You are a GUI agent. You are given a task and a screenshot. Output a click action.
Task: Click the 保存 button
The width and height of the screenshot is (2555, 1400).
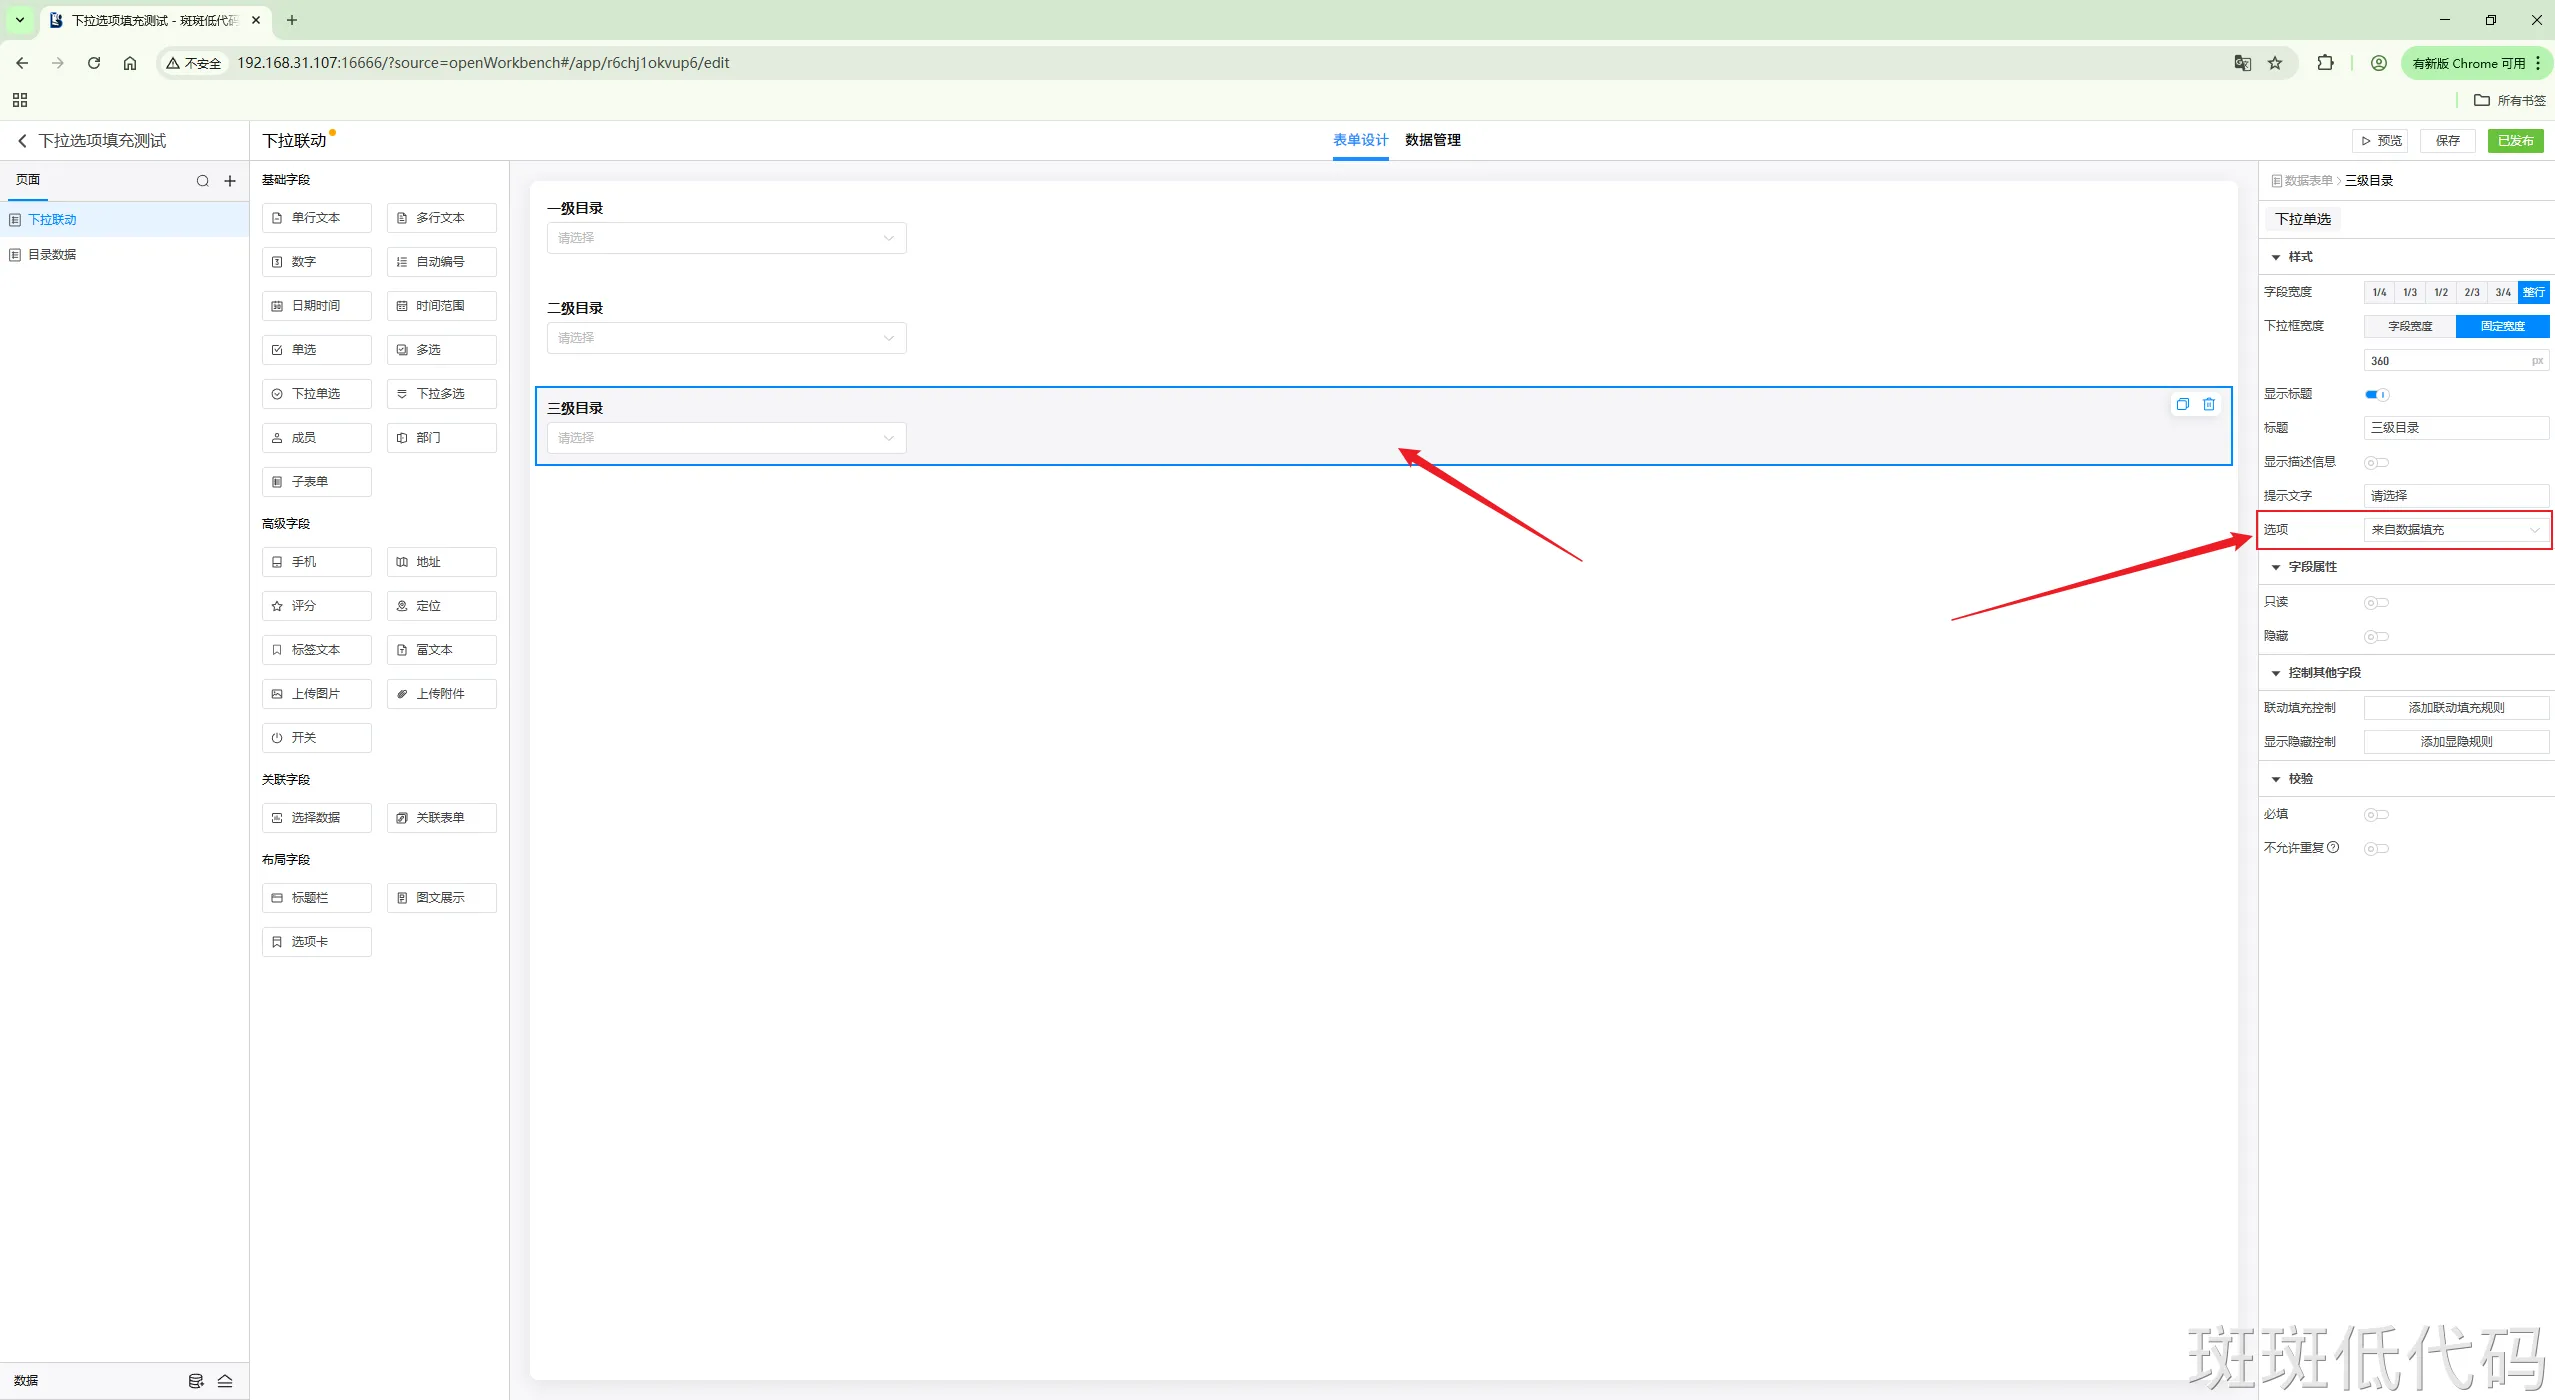tap(2447, 141)
